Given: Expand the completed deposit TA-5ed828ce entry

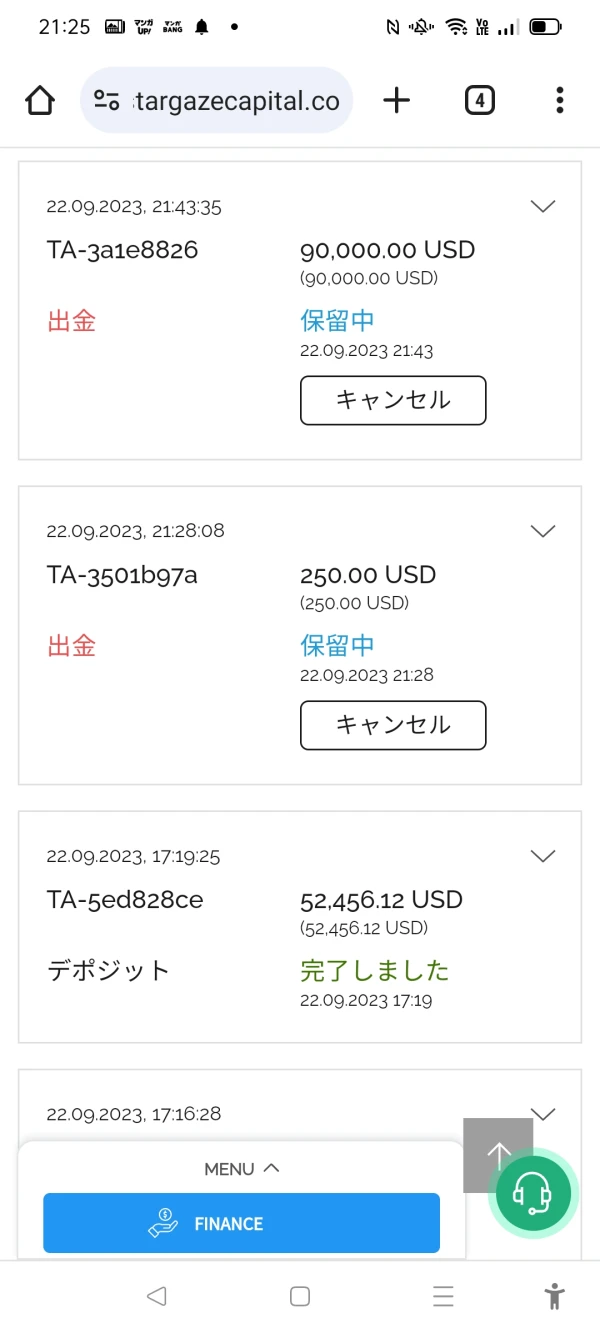Looking at the screenshot, I should tap(542, 856).
